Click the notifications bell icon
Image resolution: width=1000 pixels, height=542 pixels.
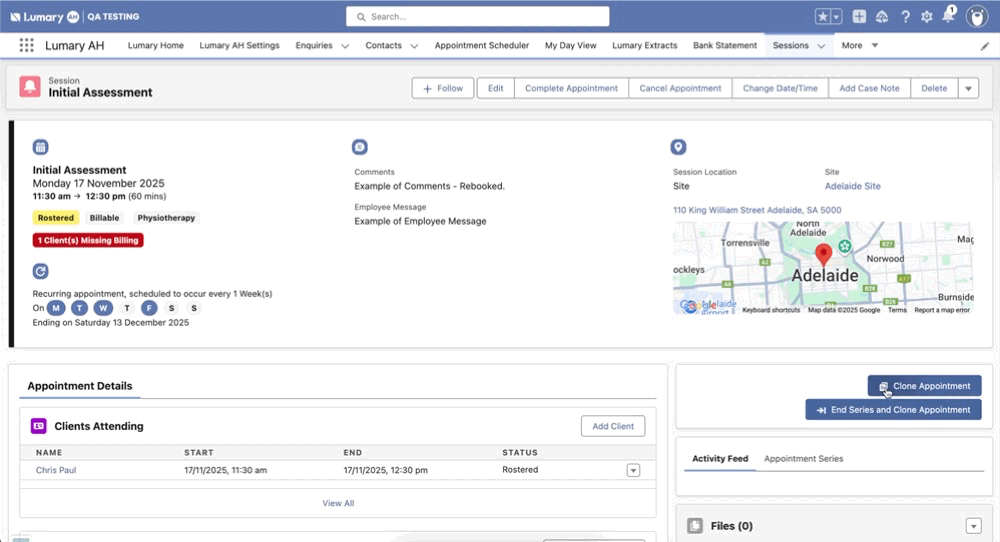[x=948, y=17]
